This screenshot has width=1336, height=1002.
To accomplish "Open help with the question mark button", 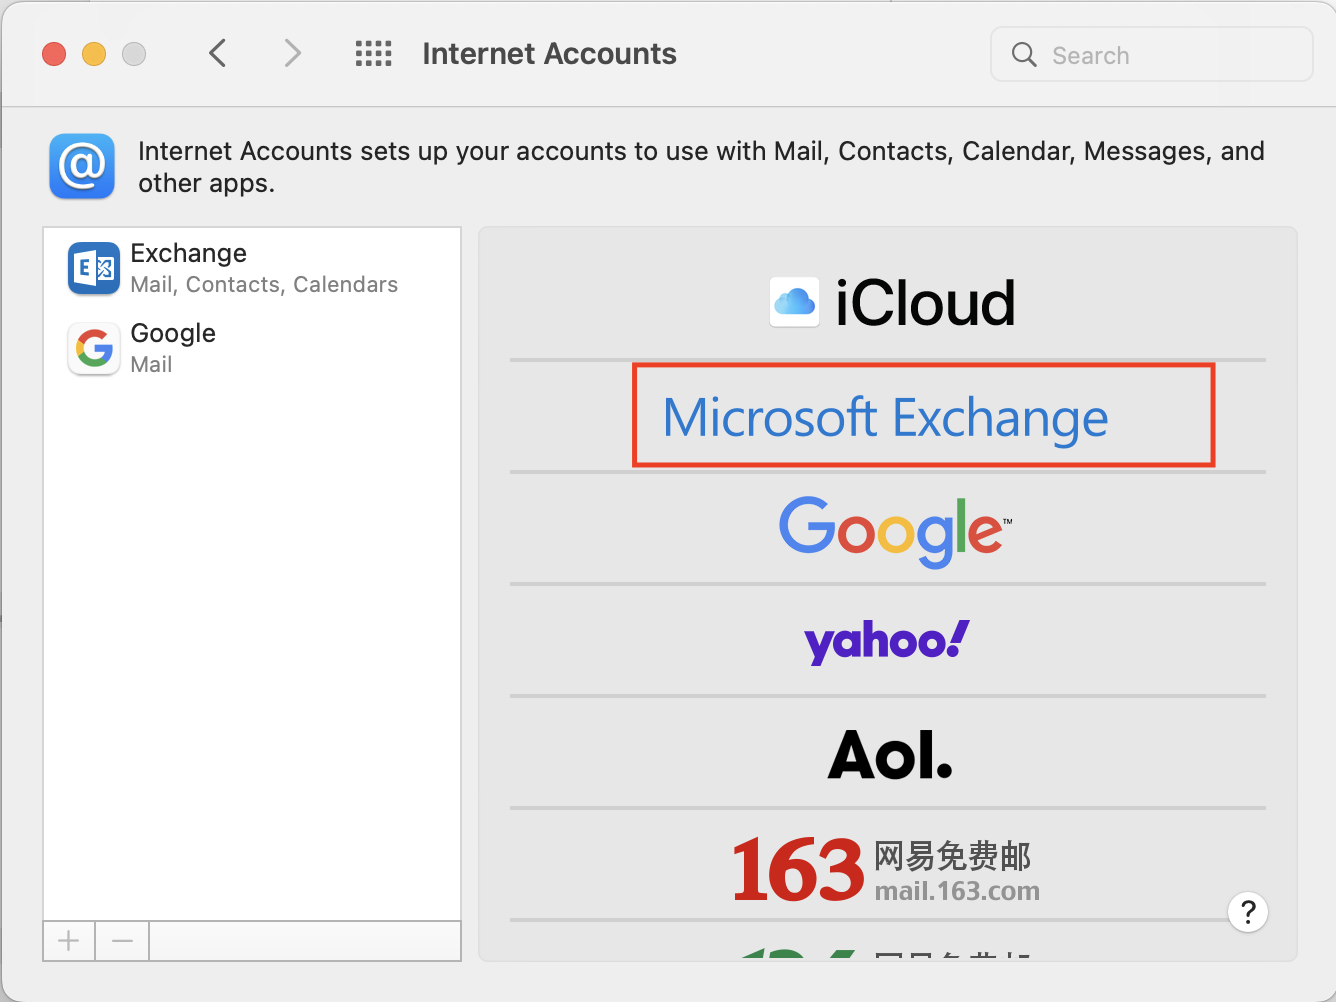I will click(1247, 912).
